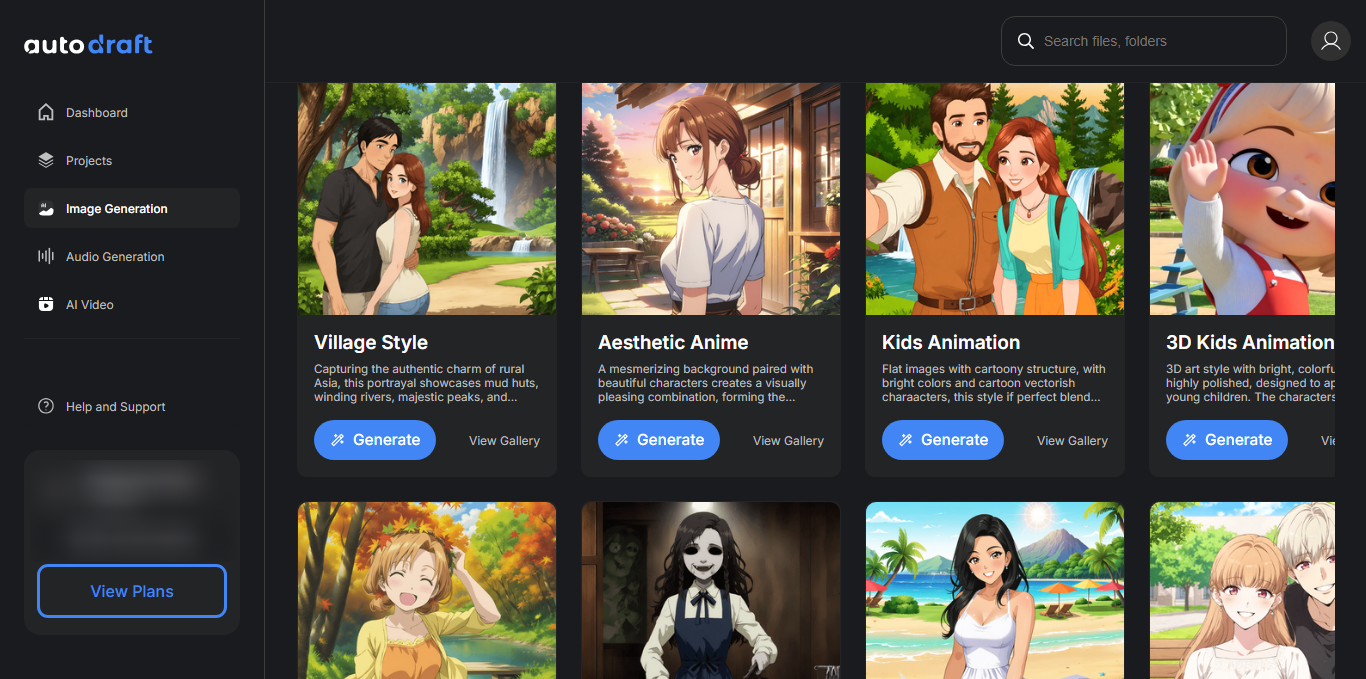Screen dimensions: 1366x679
Task: View Gallery for Kids Animation
Action: pos(1072,440)
